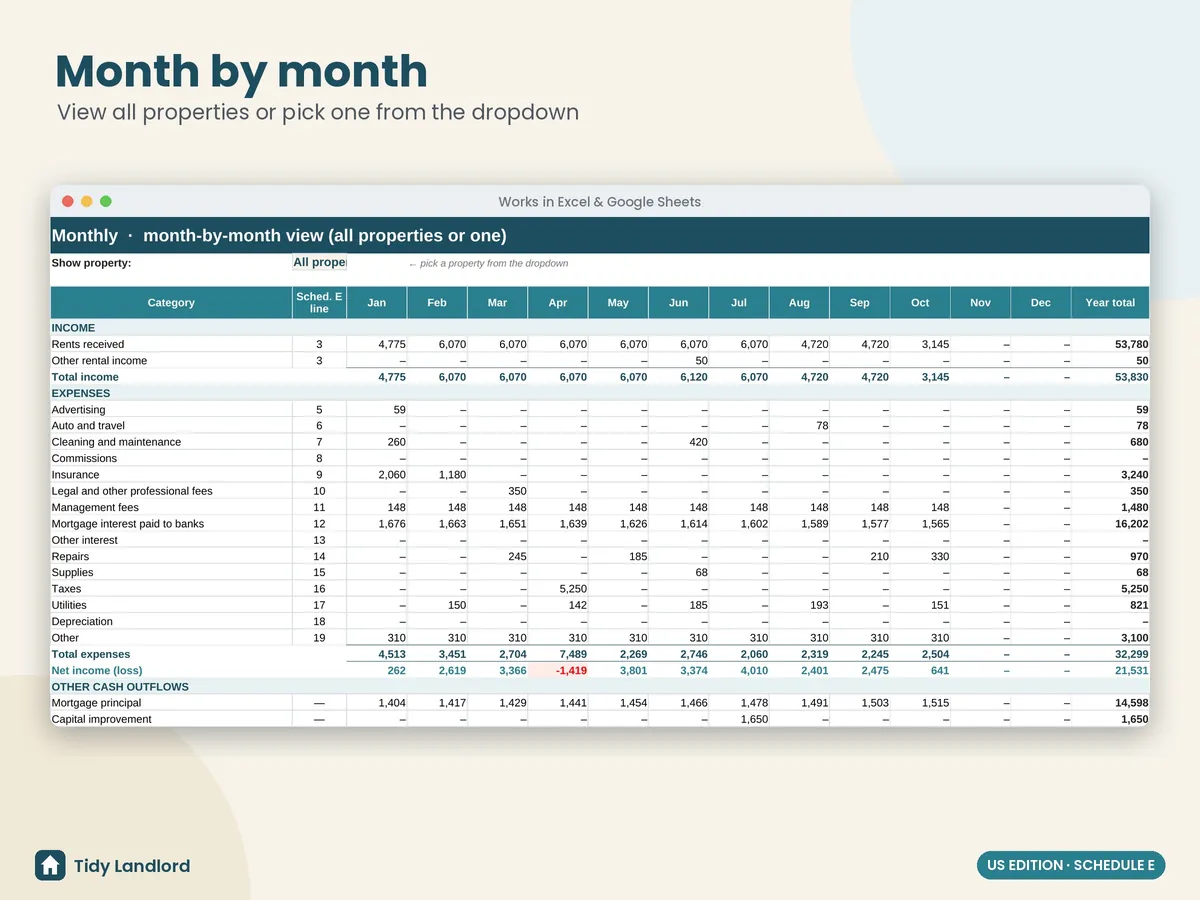Viewport: 1200px width, 900px height.
Task: Click Mortgage interest paid to banks label
Action: pos(128,524)
